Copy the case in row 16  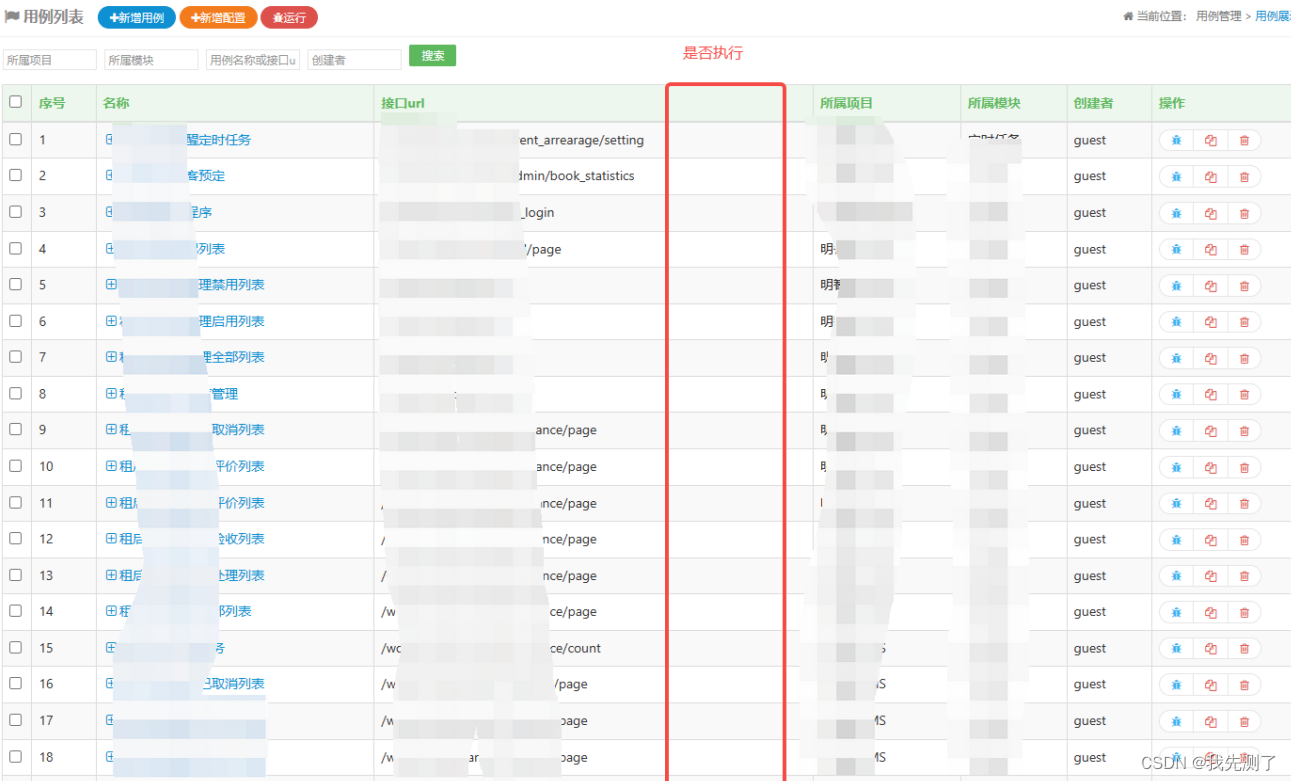pos(1210,684)
